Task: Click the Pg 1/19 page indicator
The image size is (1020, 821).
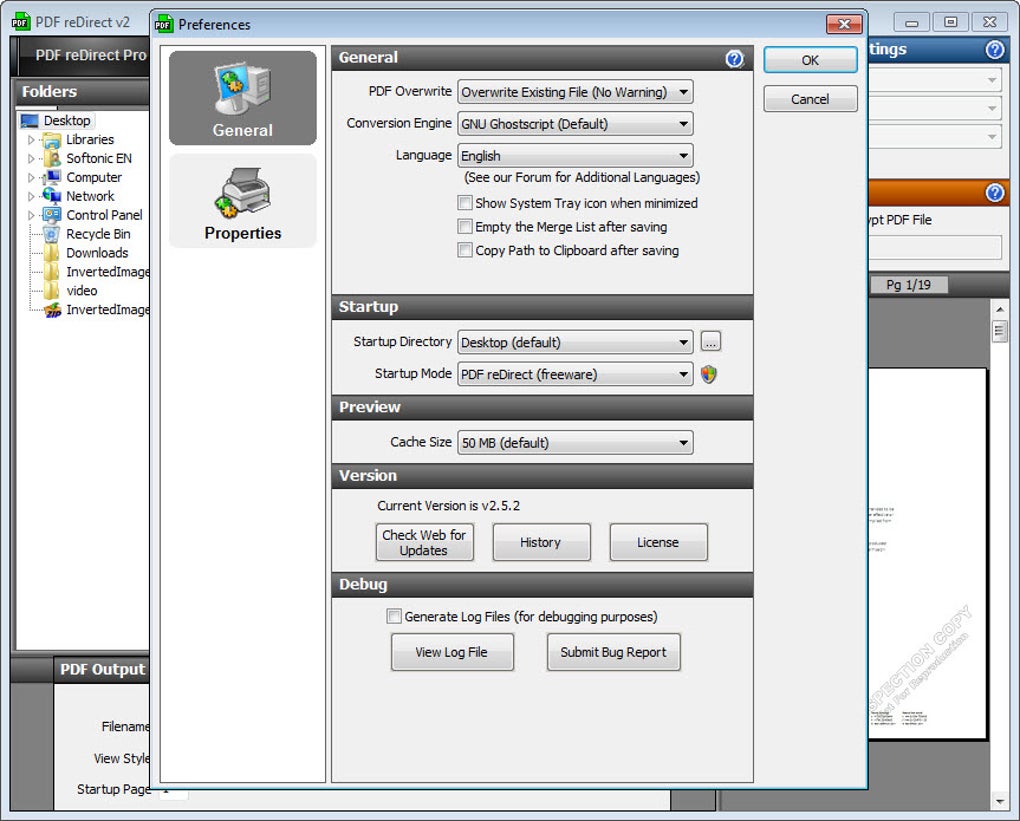Action: pos(909,284)
